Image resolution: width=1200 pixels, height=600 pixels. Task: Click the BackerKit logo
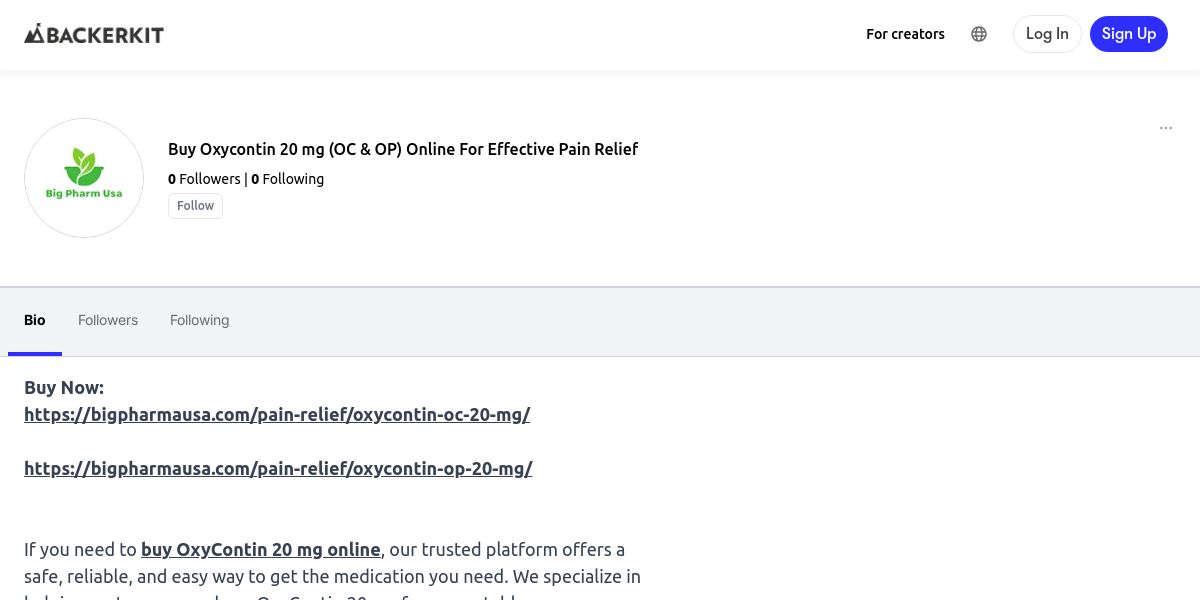[94, 34]
